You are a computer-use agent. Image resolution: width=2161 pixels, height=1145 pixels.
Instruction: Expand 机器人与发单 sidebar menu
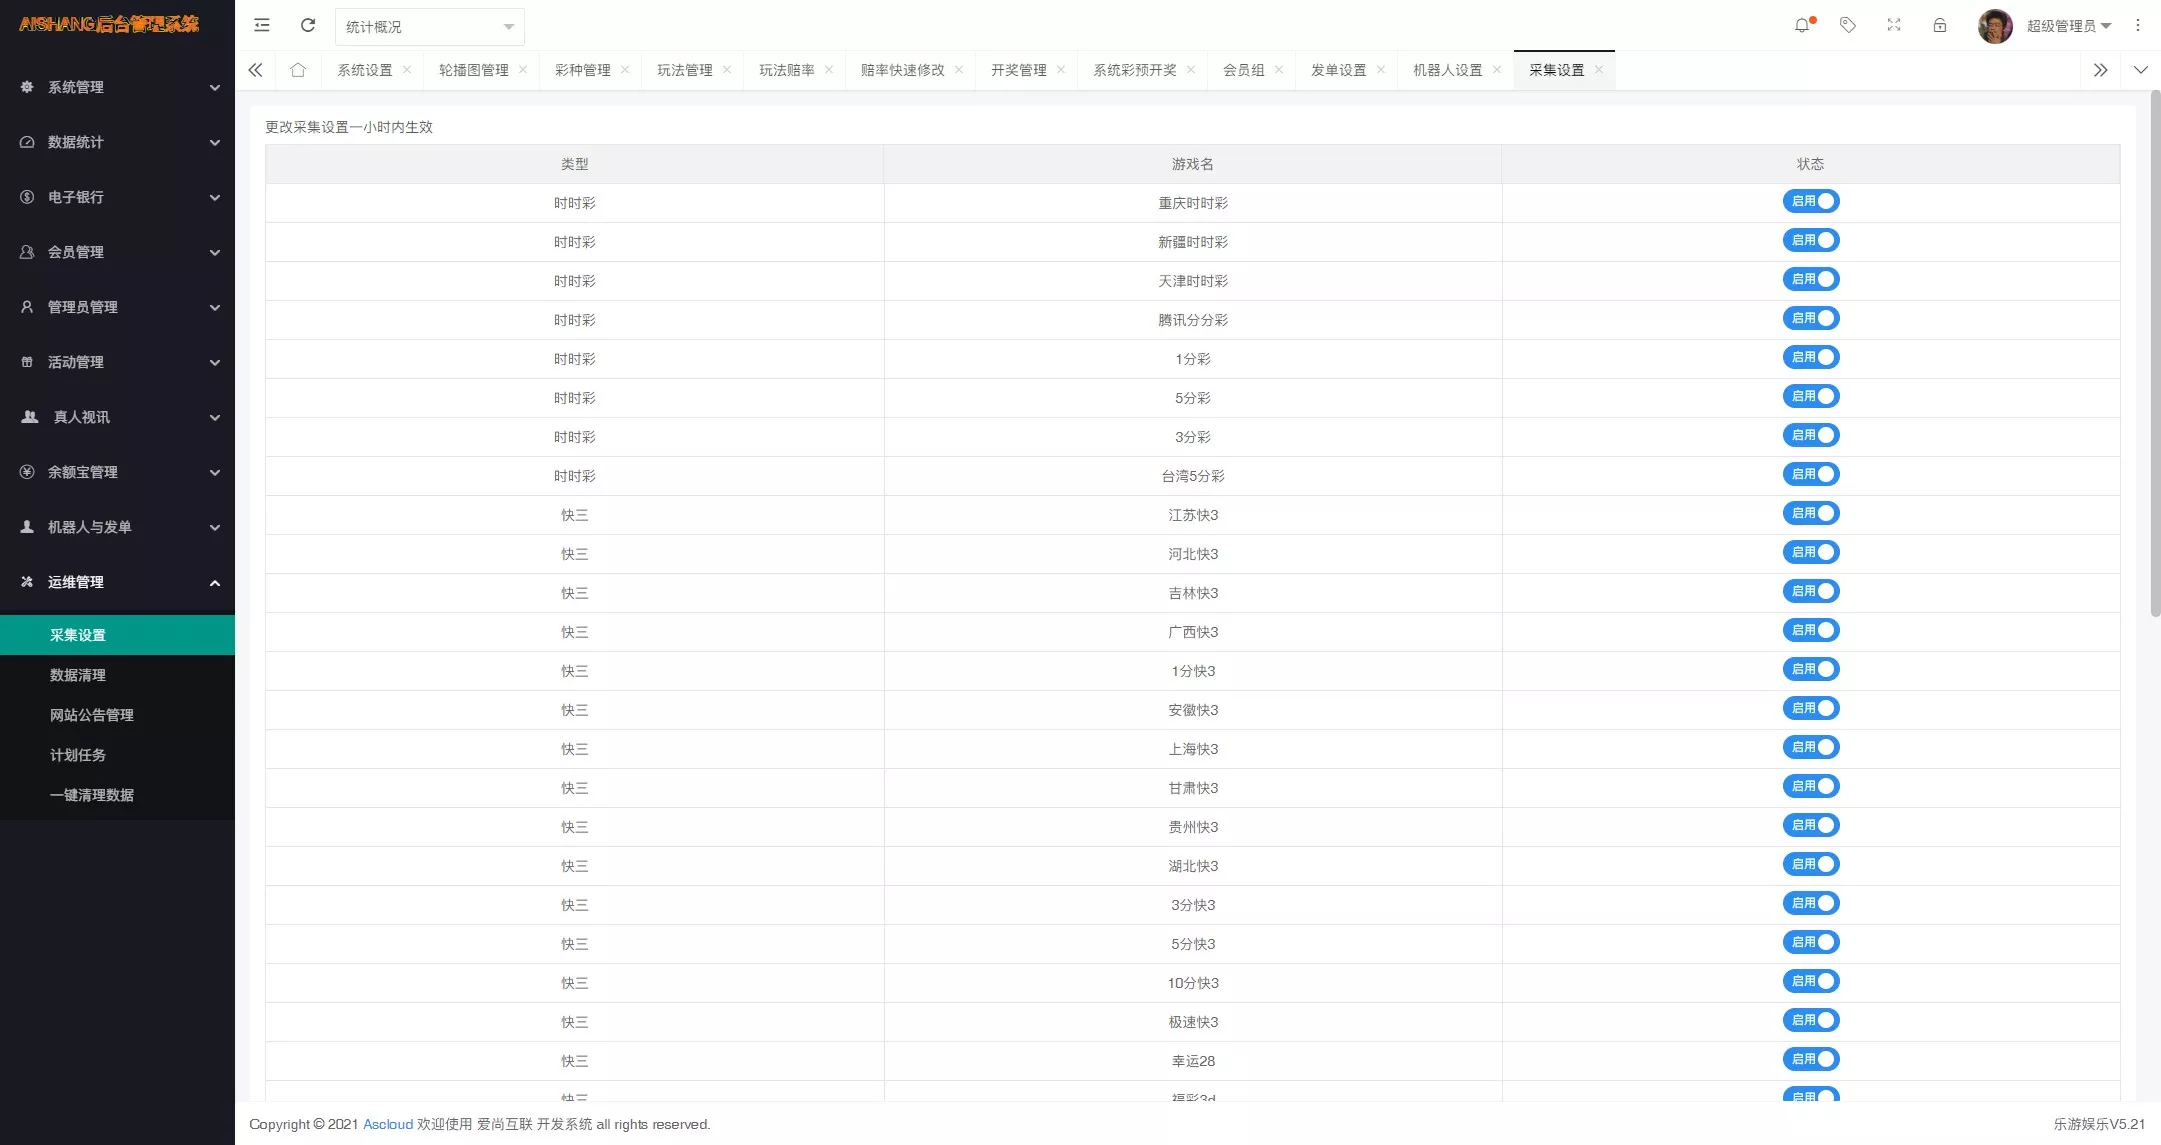click(117, 527)
